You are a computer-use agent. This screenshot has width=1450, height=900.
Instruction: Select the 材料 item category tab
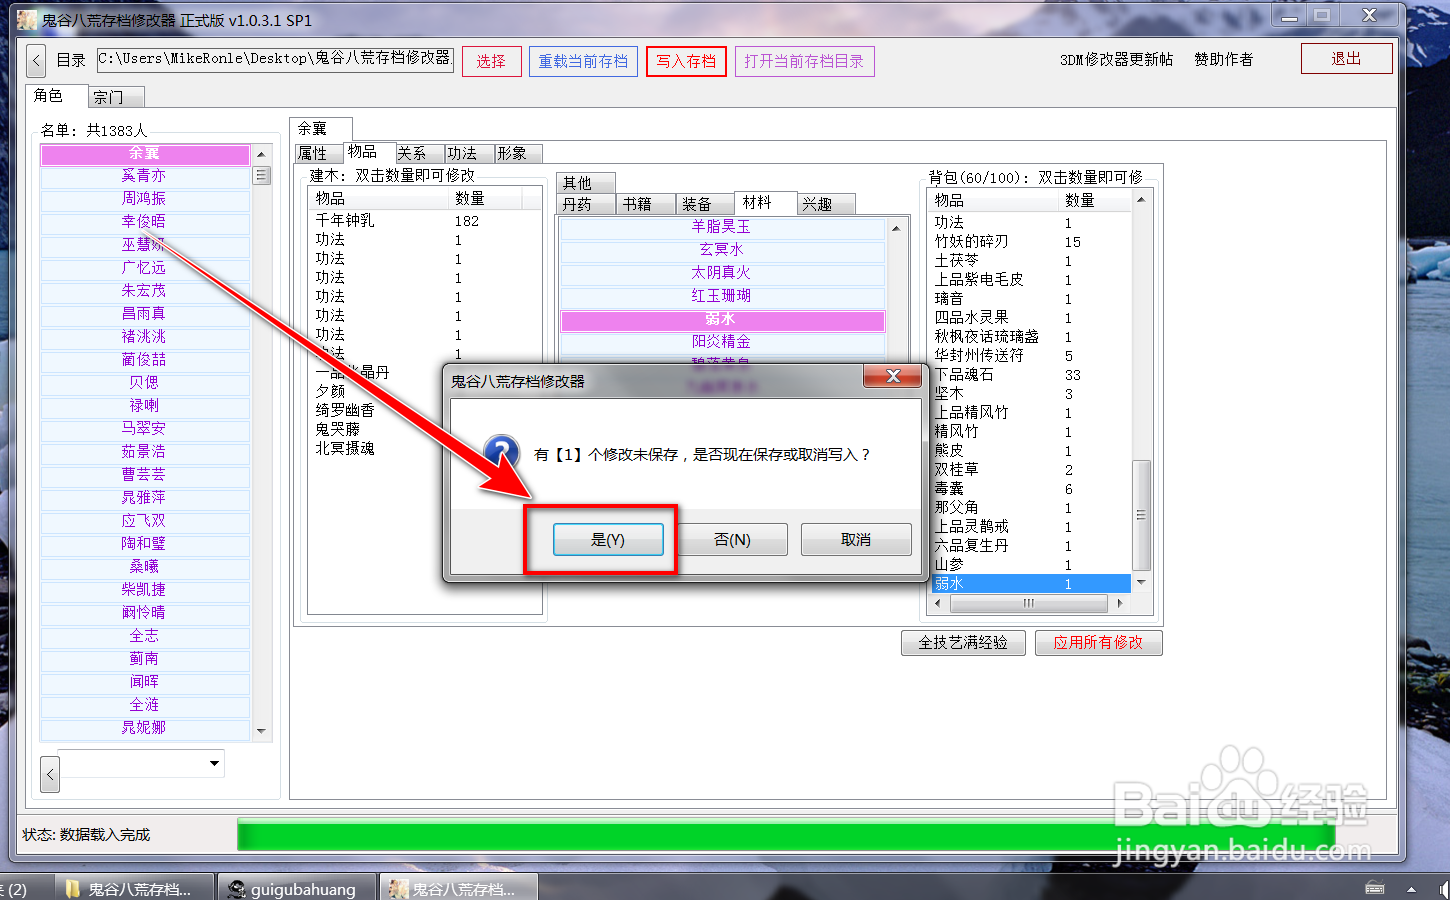click(x=765, y=203)
